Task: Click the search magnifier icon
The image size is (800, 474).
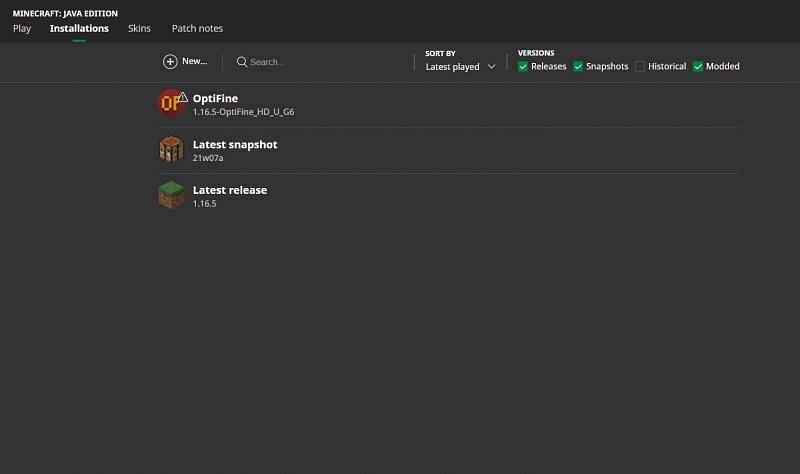Action: [x=242, y=62]
